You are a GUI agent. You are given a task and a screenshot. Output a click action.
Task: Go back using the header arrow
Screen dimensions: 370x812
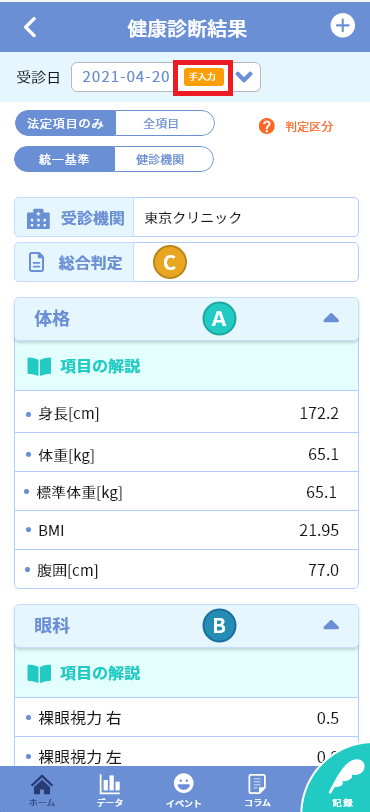pyautogui.click(x=31, y=27)
